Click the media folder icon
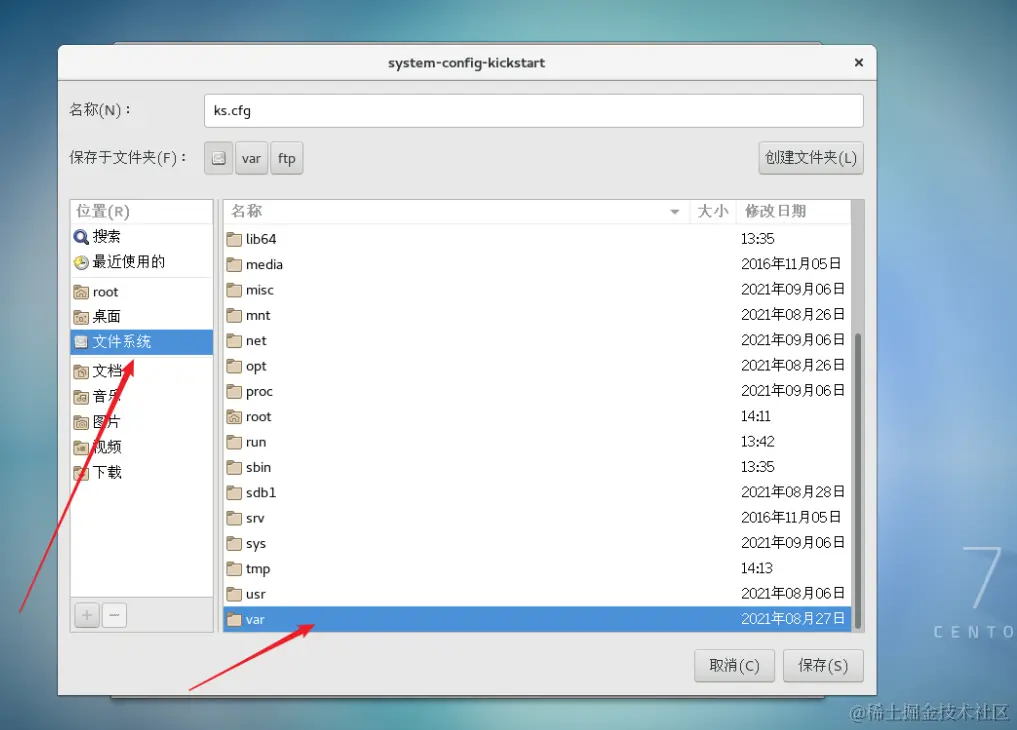The width and height of the screenshot is (1017, 730). click(234, 265)
